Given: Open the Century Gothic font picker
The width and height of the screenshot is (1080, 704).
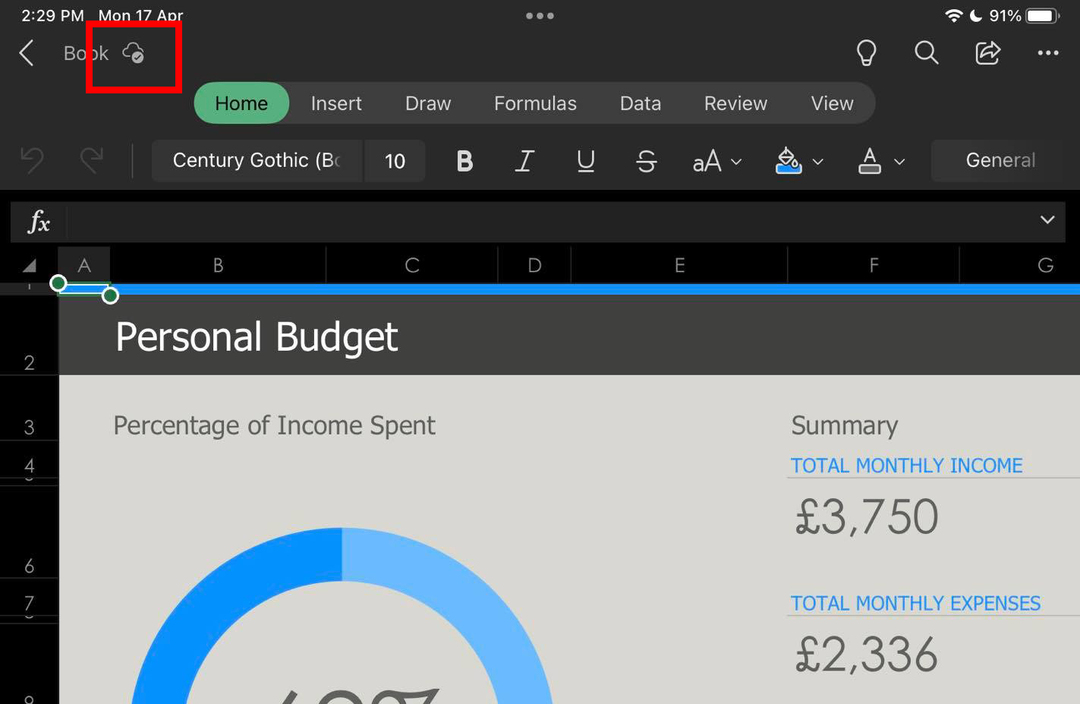Looking at the screenshot, I should (256, 161).
